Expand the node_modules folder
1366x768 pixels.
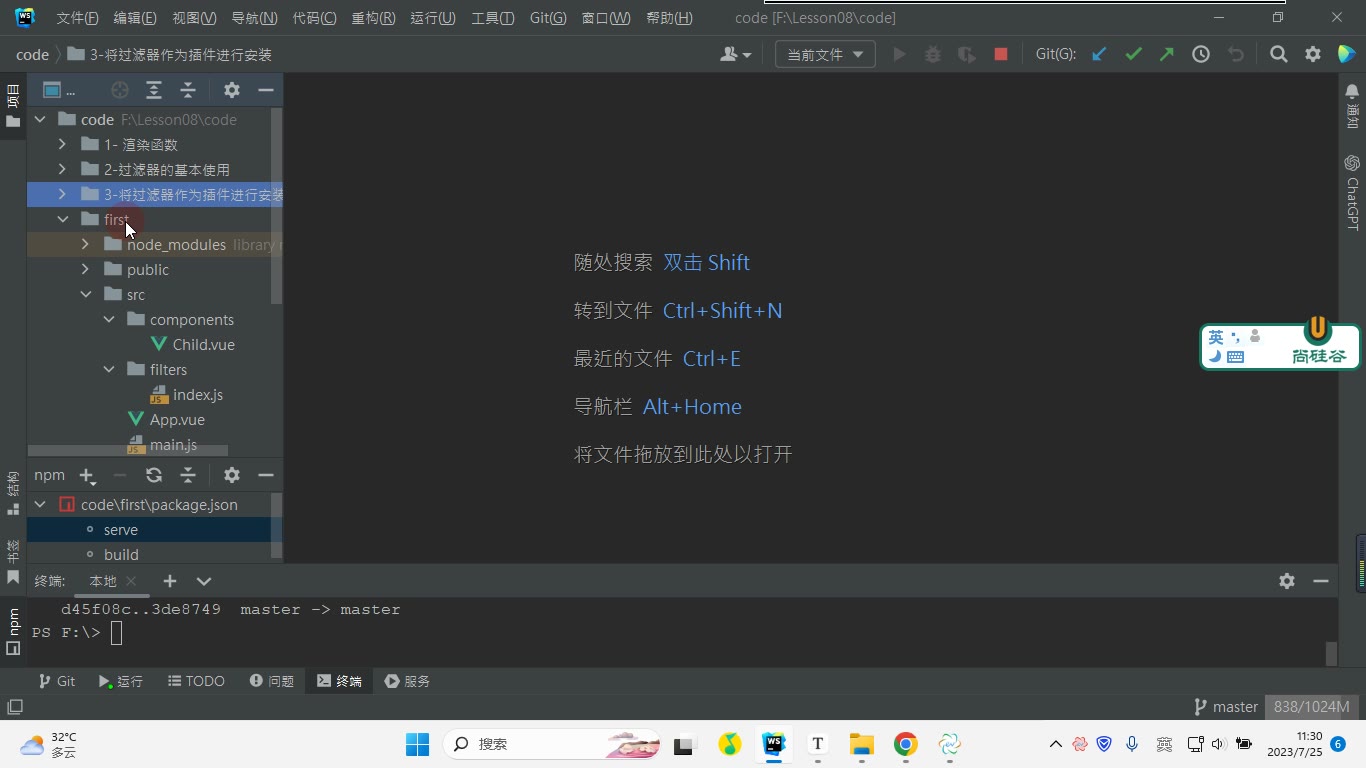point(85,245)
